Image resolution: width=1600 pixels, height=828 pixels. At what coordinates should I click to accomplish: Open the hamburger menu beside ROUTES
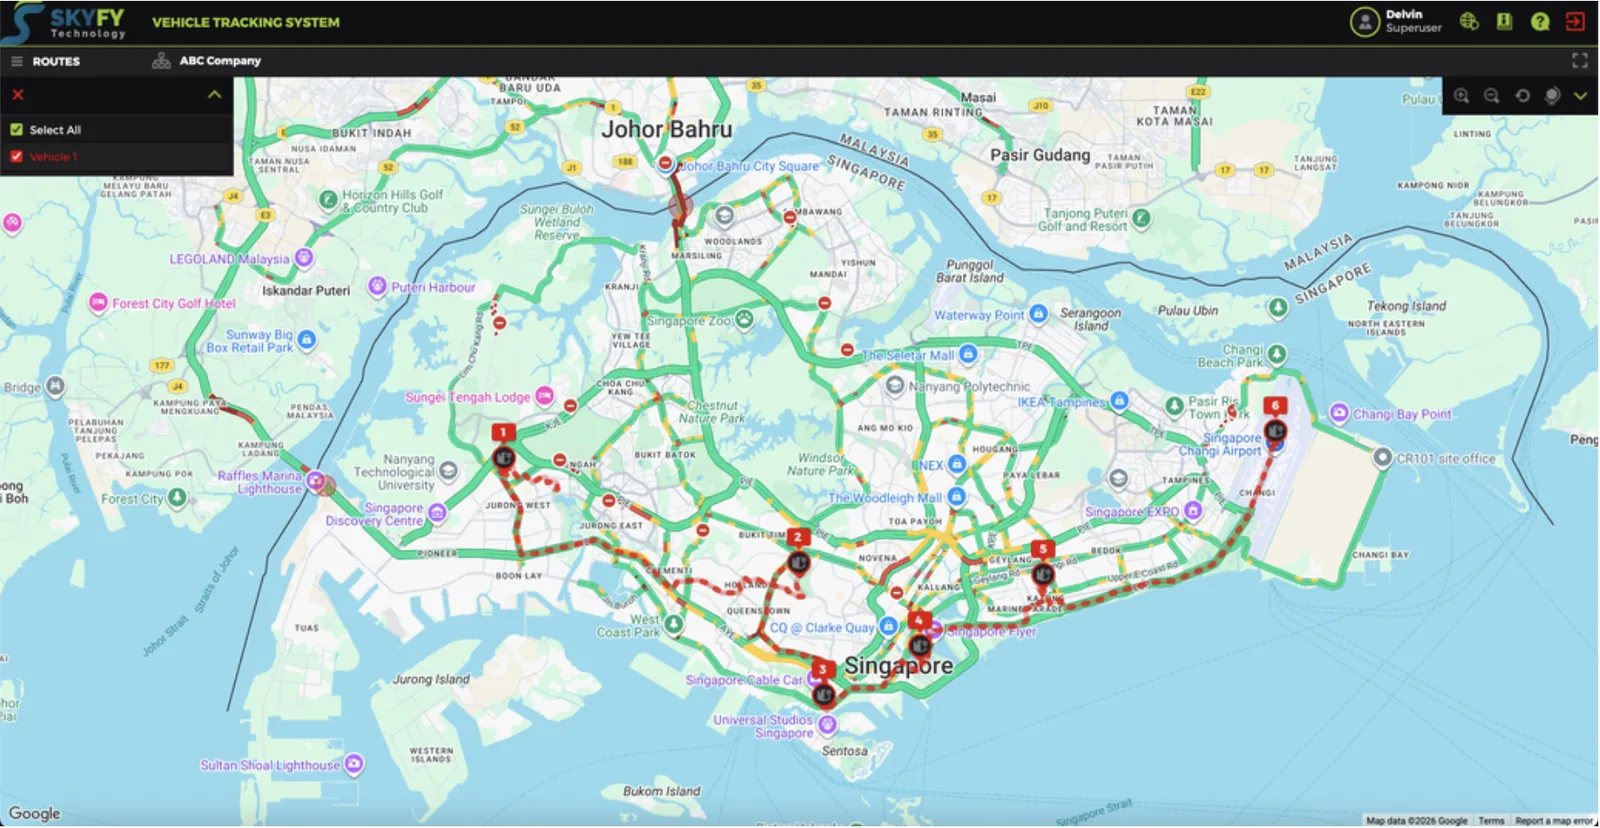point(16,61)
